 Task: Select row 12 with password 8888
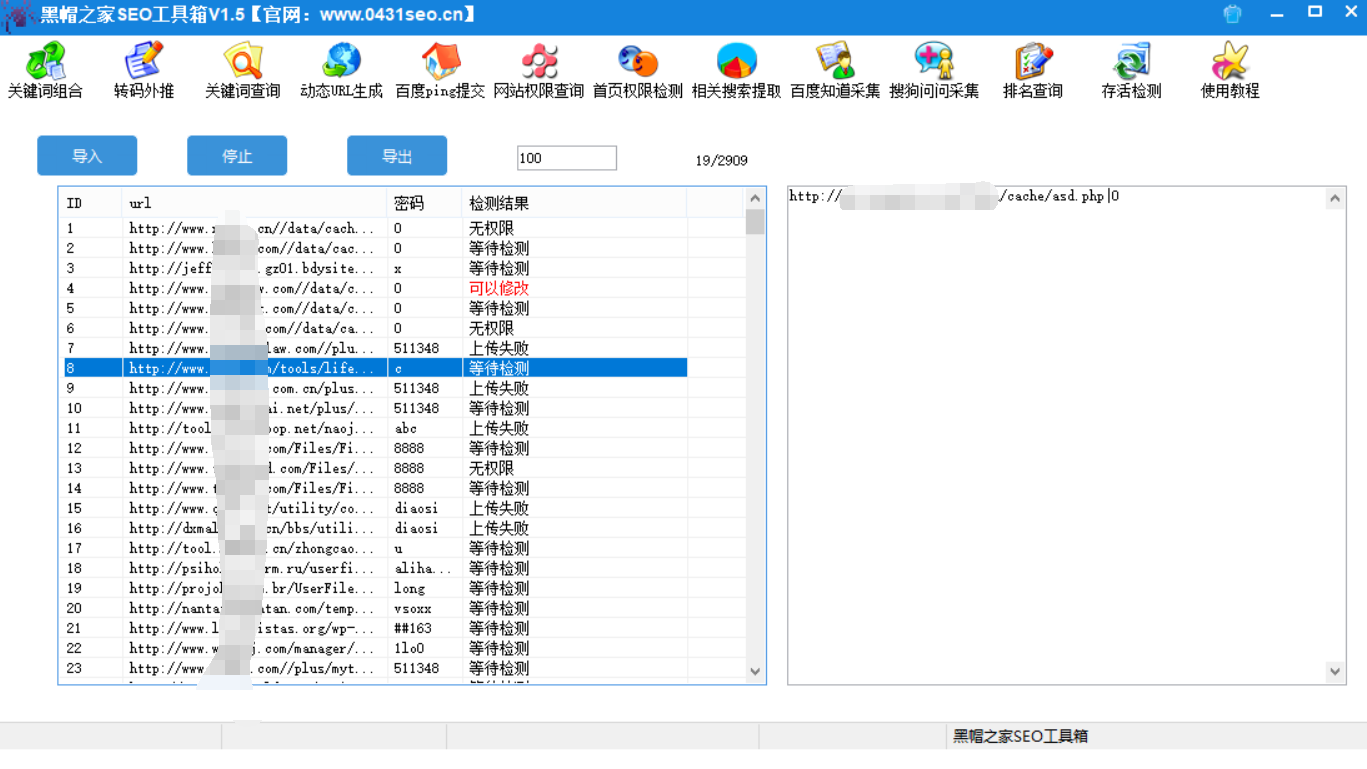tap(375, 448)
